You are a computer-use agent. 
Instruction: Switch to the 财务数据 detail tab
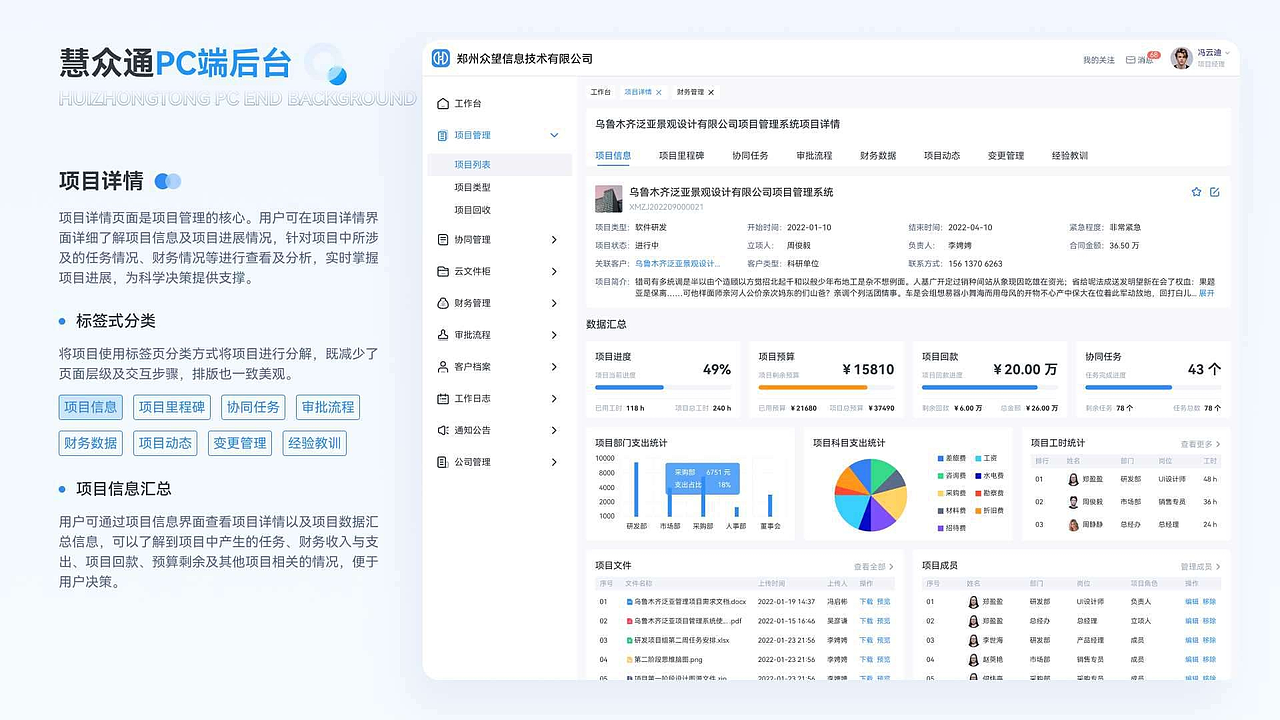point(878,156)
